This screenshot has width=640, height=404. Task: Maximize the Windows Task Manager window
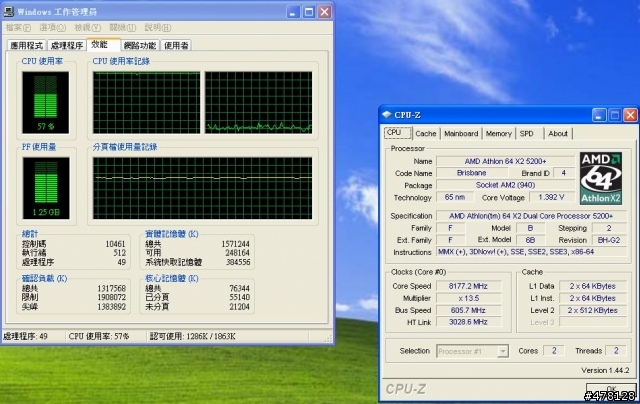[309, 12]
